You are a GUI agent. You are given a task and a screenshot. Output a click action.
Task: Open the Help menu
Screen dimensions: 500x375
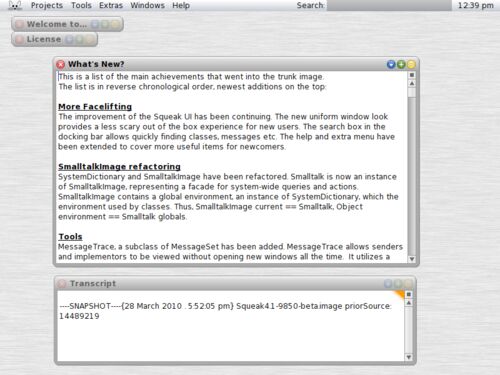click(181, 5)
